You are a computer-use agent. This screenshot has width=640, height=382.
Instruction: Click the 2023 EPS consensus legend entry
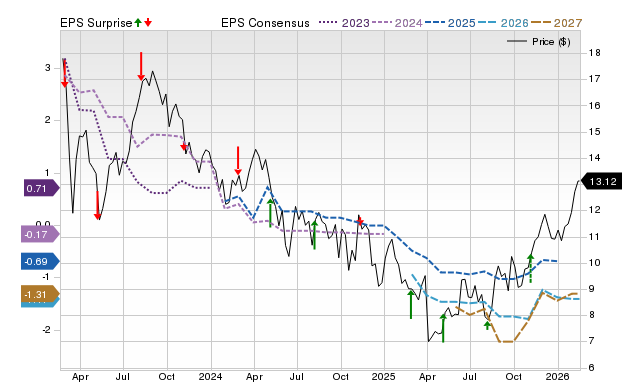coord(344,23)
